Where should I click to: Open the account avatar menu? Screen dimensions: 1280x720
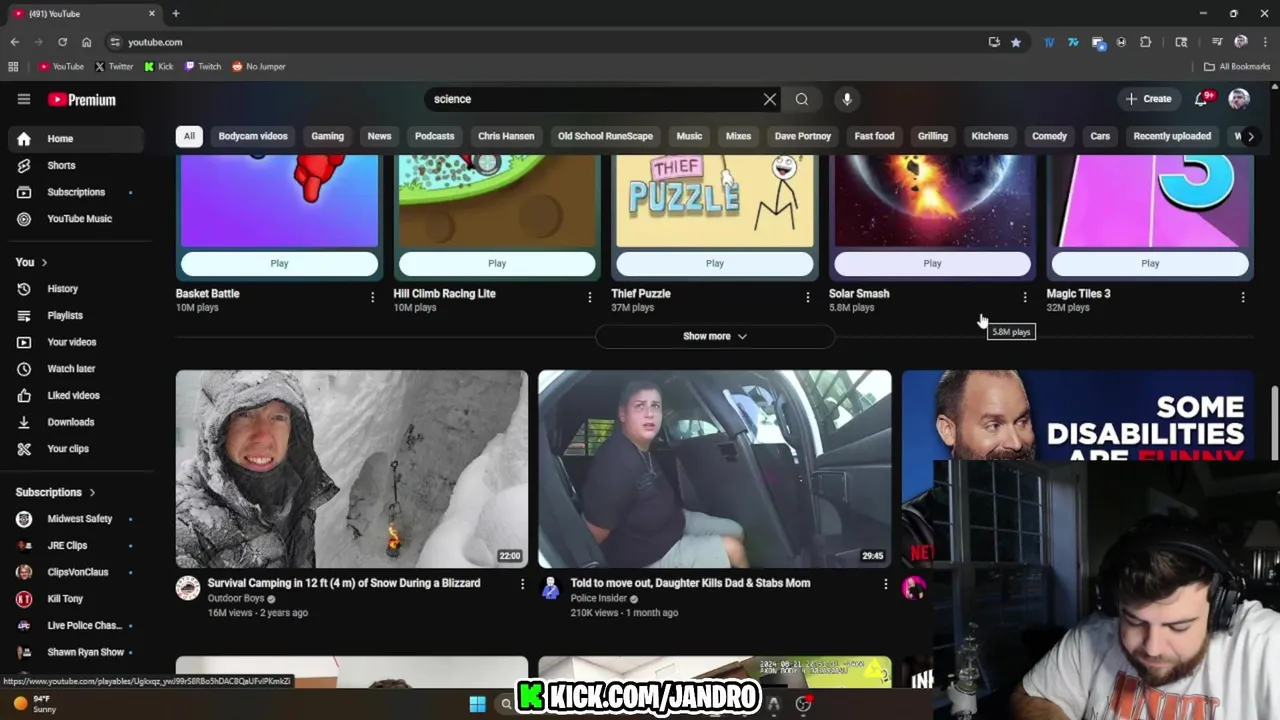(1239, 99)
